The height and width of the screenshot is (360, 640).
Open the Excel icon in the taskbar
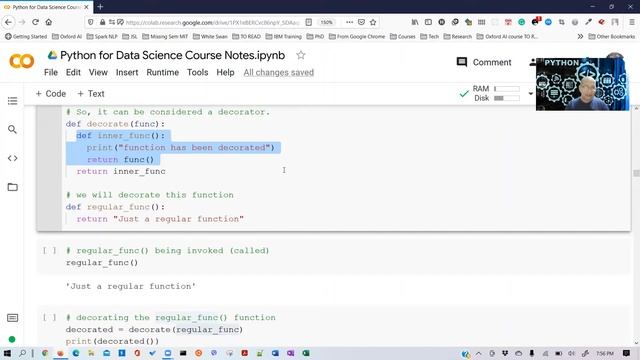click(x=306, y=353)
